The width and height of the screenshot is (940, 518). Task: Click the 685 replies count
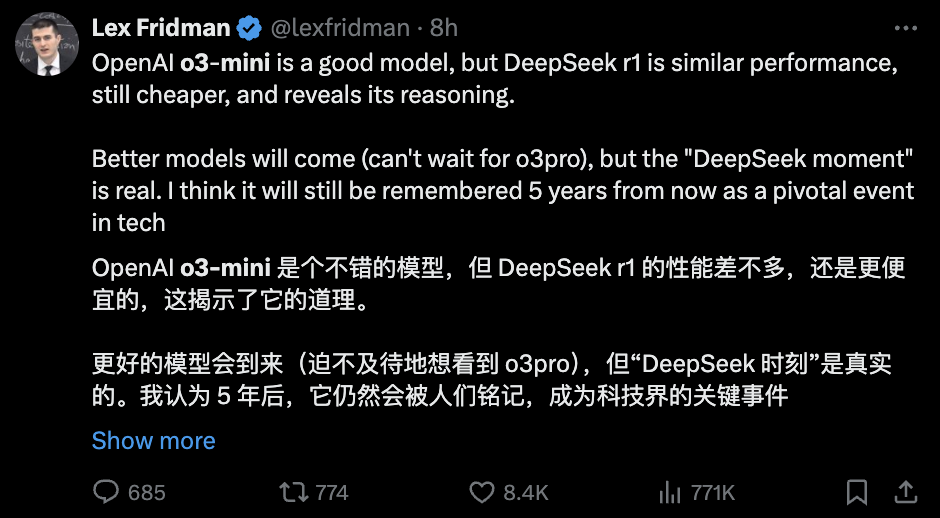(x=146, y=493)
